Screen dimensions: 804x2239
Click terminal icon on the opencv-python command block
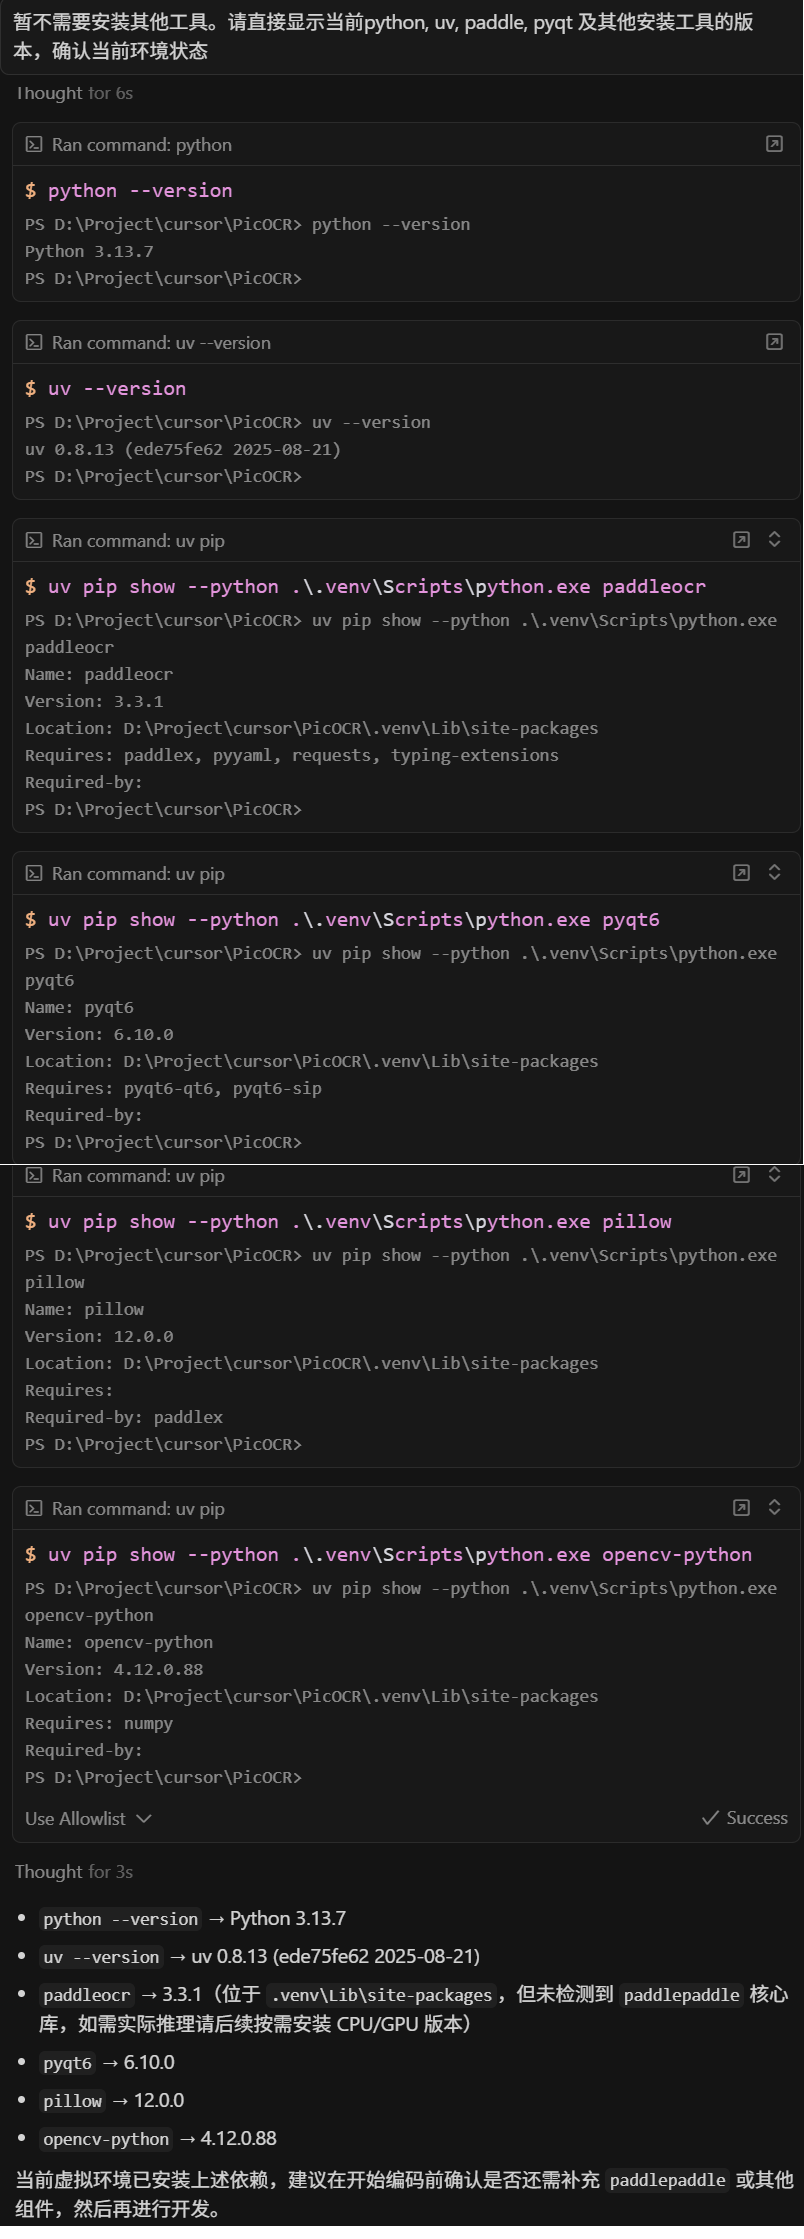34,1509
